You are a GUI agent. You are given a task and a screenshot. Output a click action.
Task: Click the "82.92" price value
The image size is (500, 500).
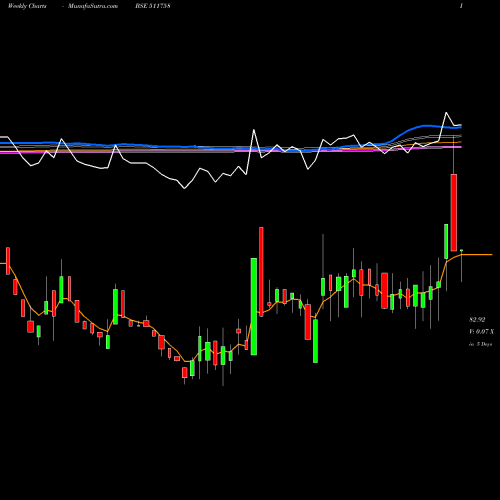pyautogui.click(x=477, y=320)
